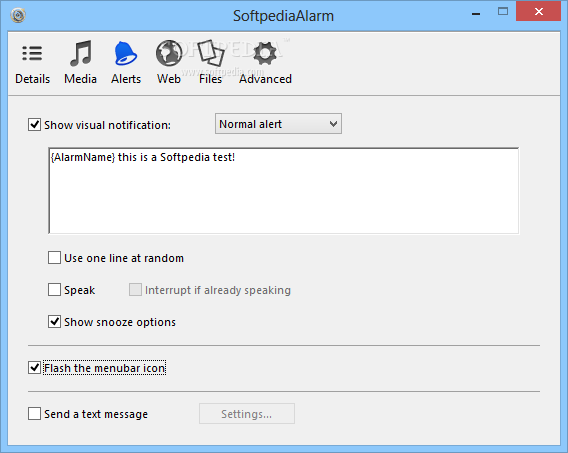Close the SoftpediaAlarm window

[539, 12]
